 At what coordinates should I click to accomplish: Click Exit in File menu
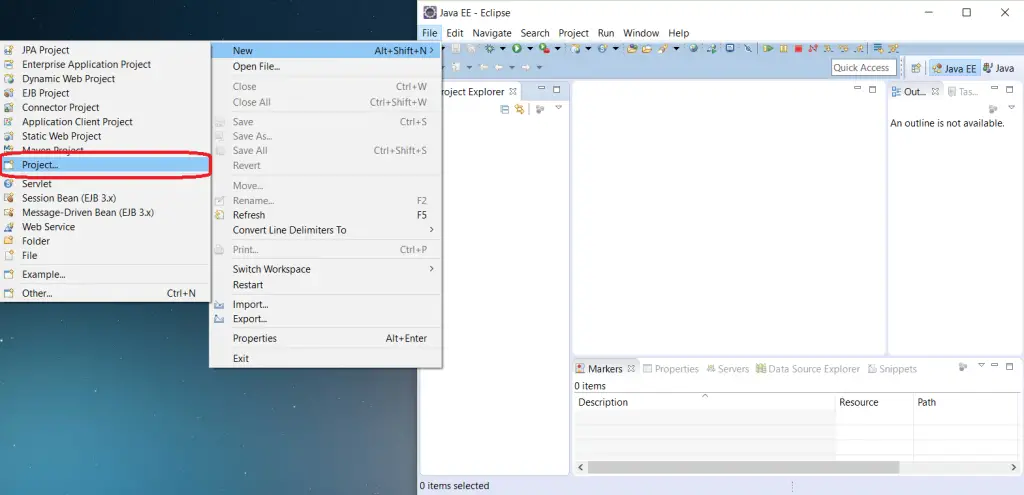point(326,358)
